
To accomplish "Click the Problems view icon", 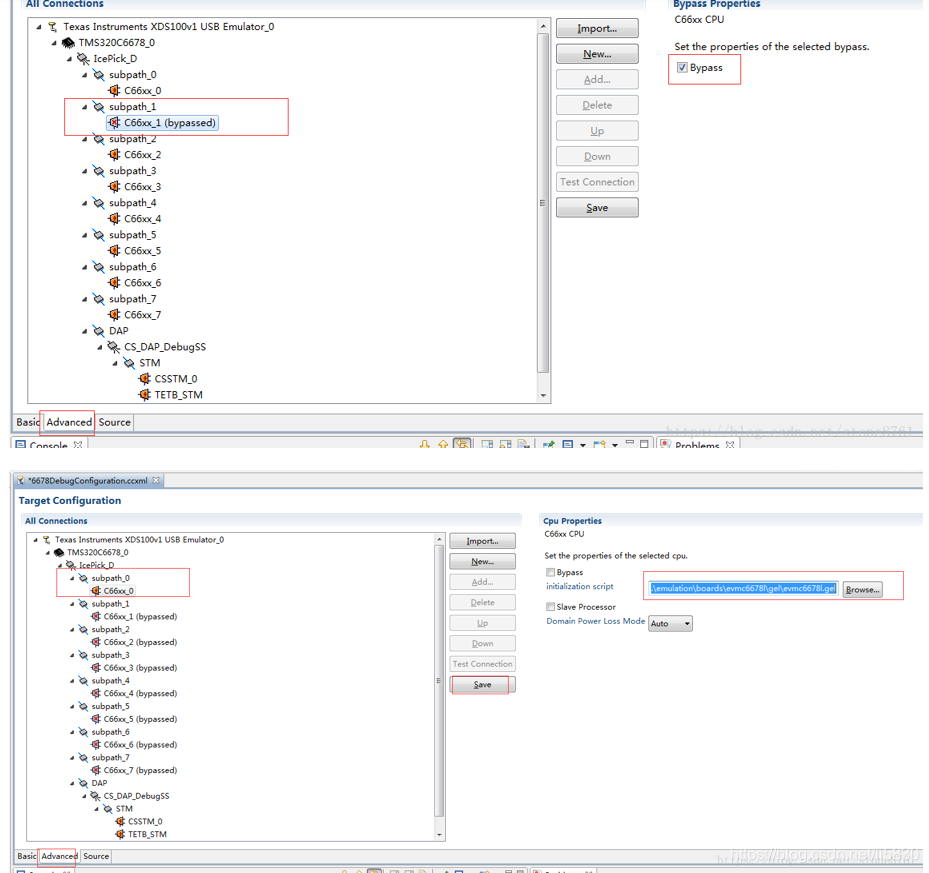I will (666, 444).
